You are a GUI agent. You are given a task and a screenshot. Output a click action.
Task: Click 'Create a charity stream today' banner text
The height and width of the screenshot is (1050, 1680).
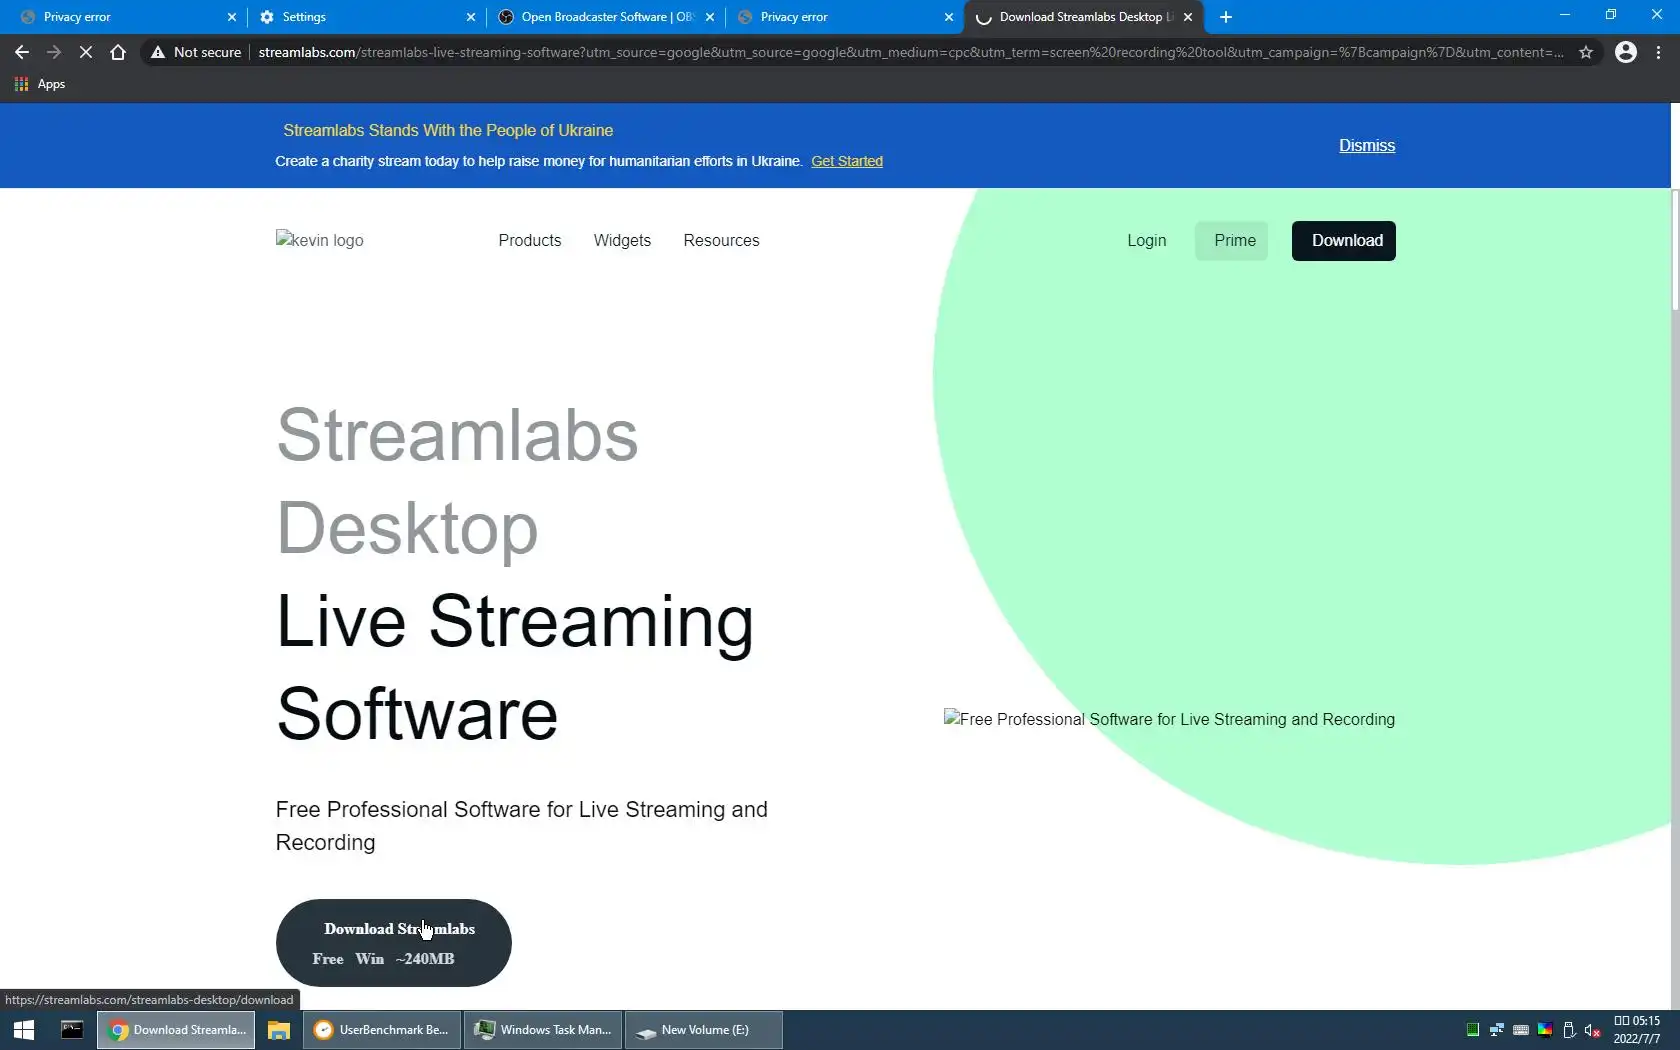pos(539,161)
